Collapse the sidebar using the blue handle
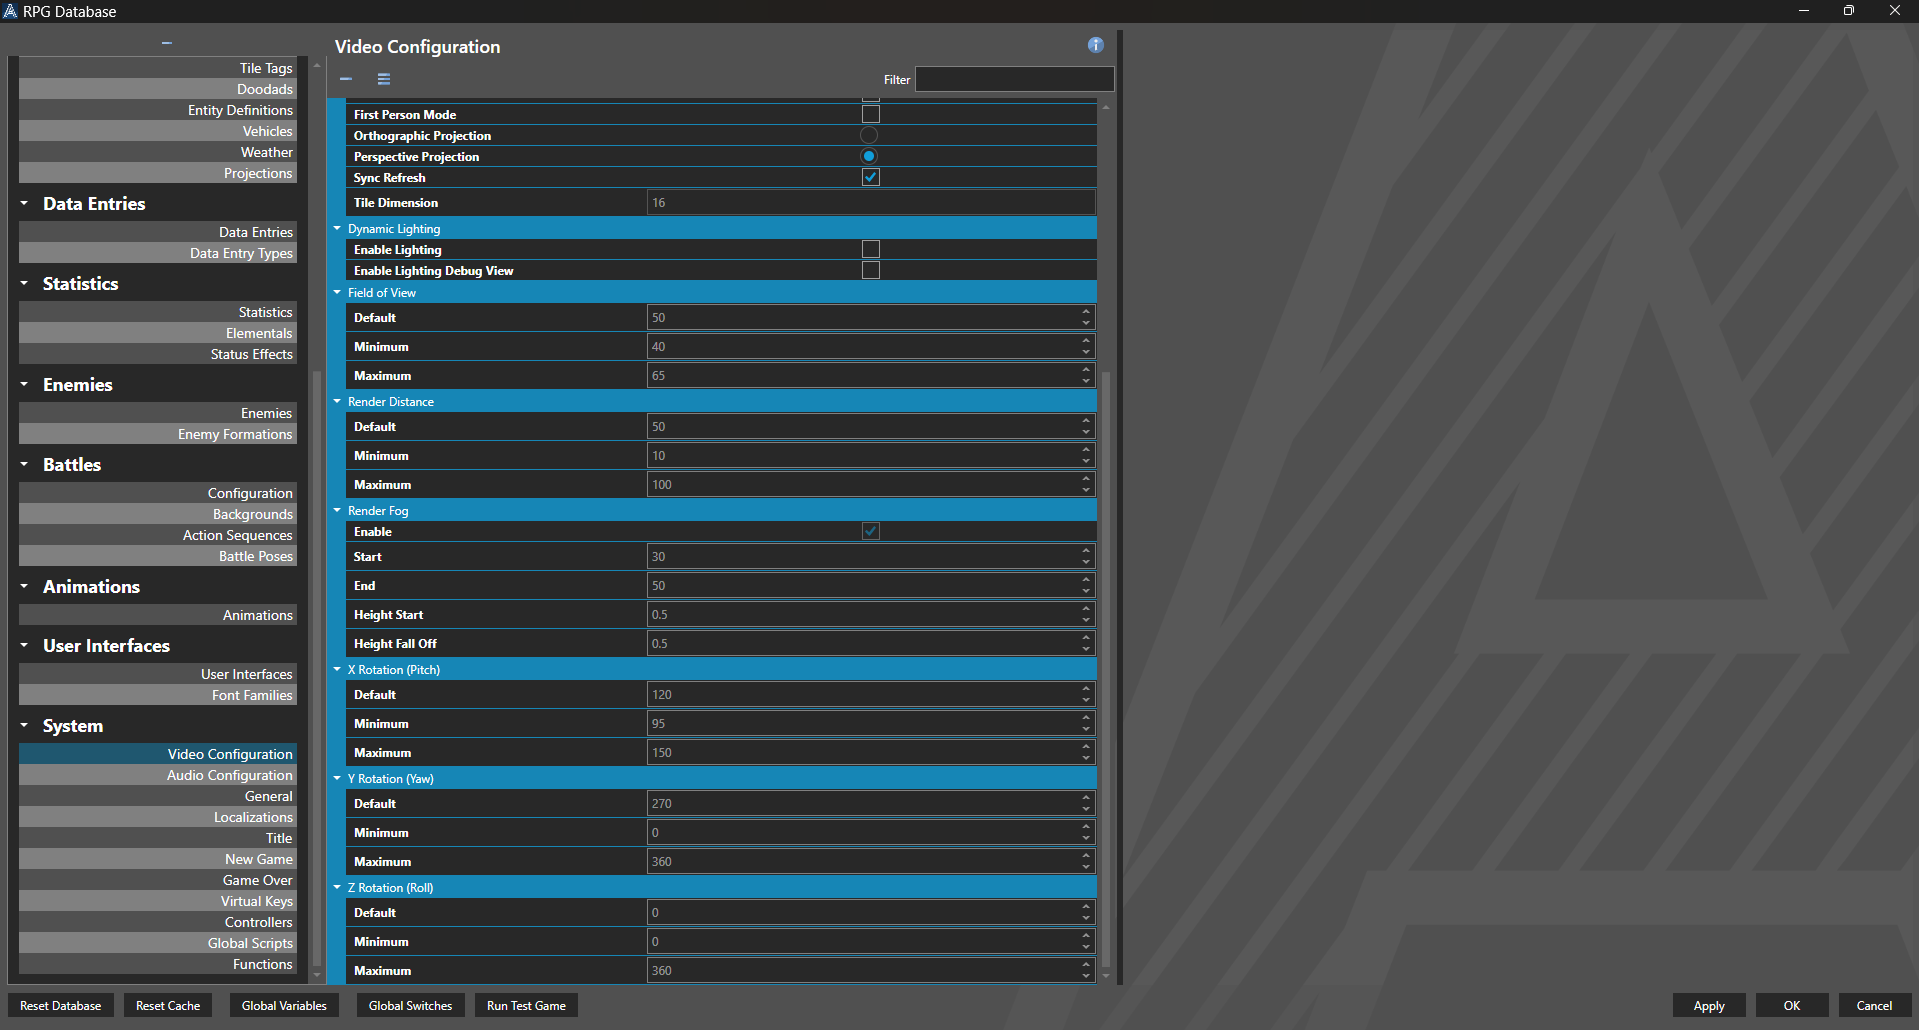The height and width of the screenshot is (1030, 1919). [x=166, y=43]
